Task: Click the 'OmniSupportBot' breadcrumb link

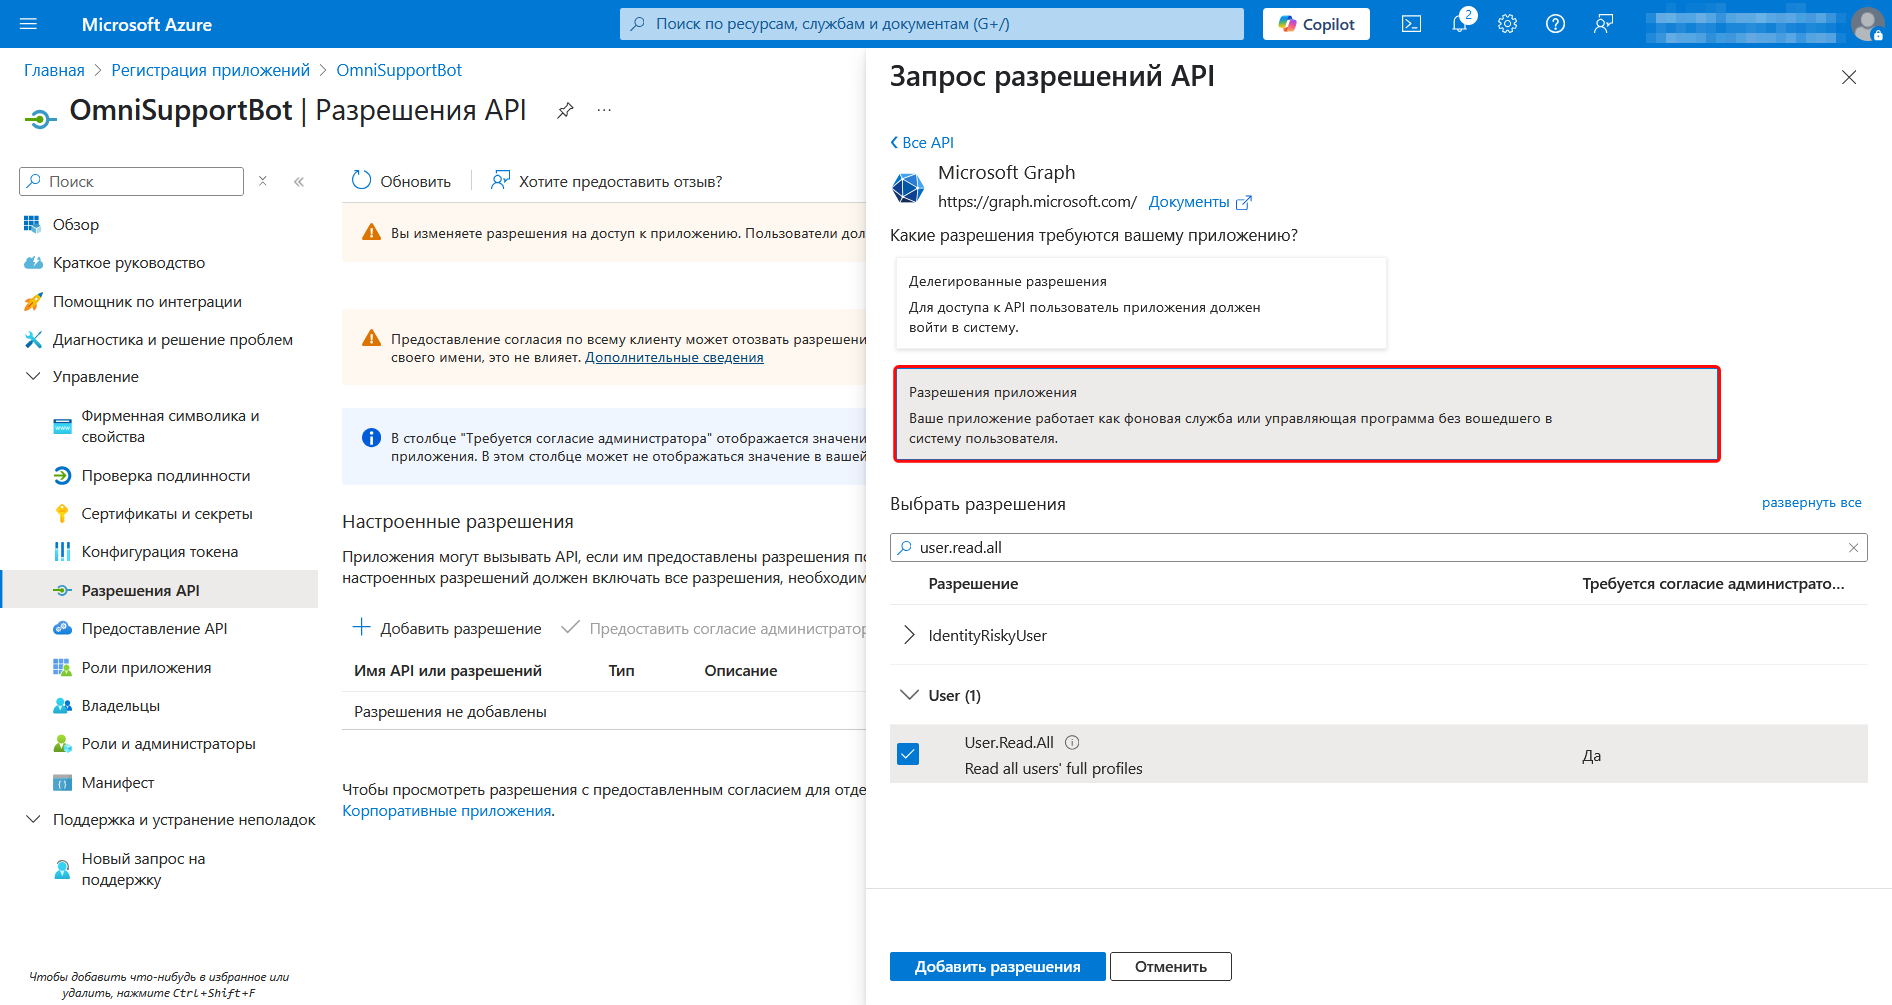Action: (x=399, y=70)
